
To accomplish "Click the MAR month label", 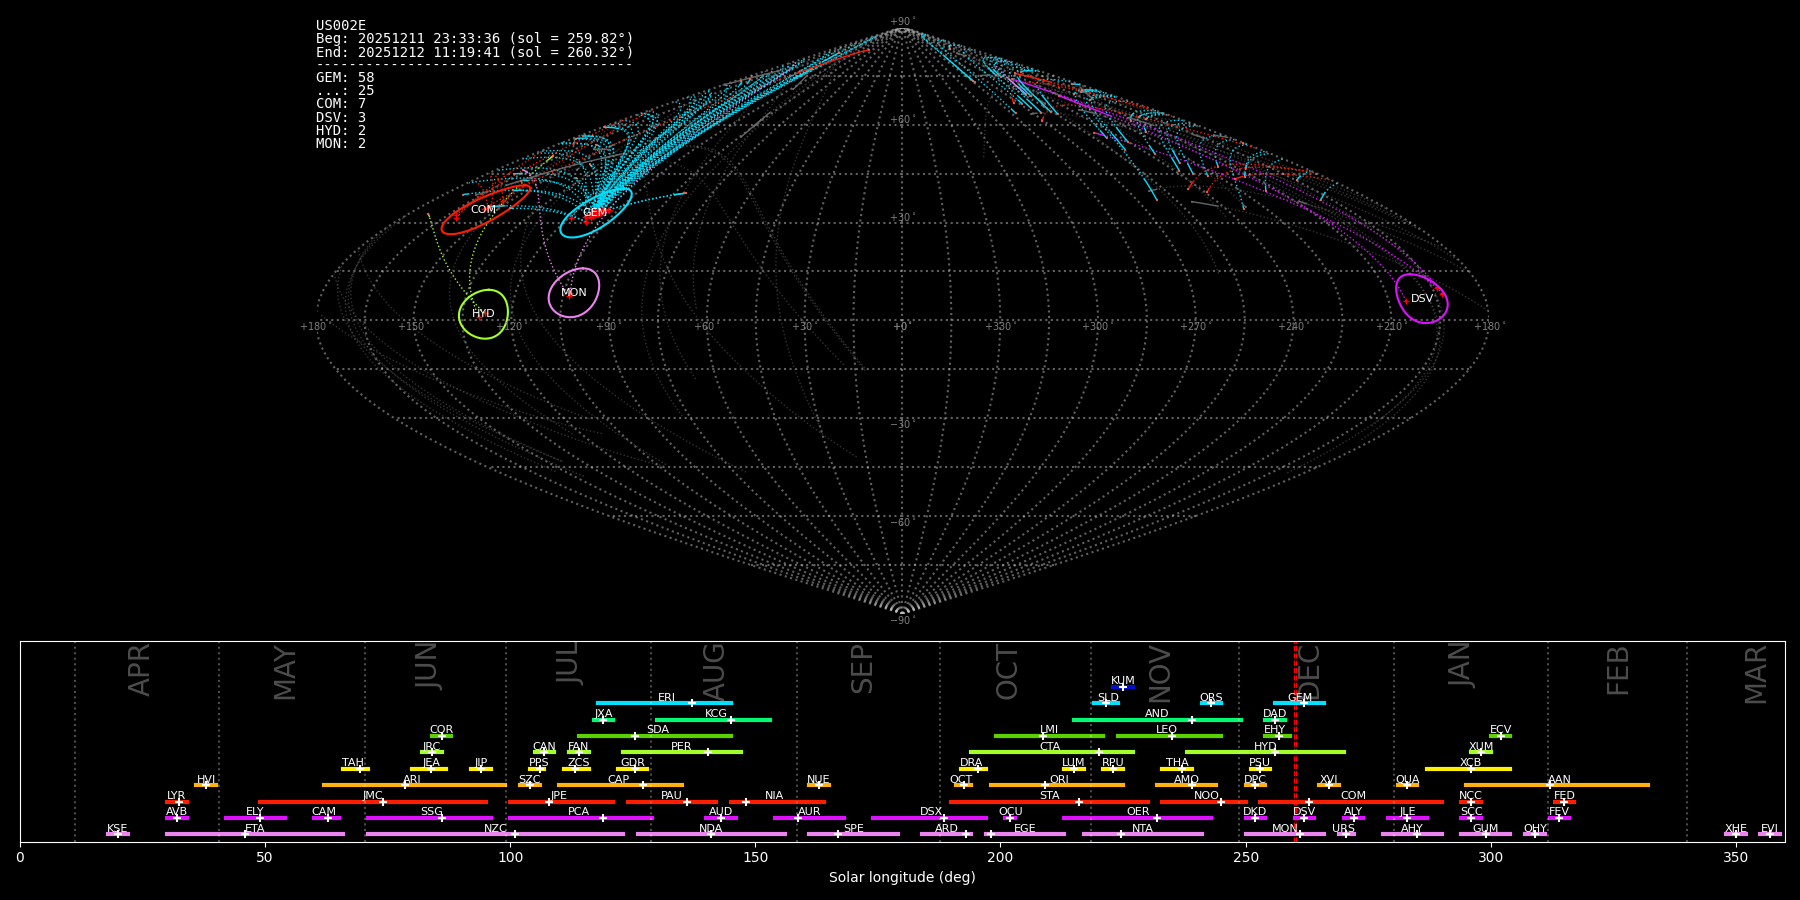I will [1756, 675].
